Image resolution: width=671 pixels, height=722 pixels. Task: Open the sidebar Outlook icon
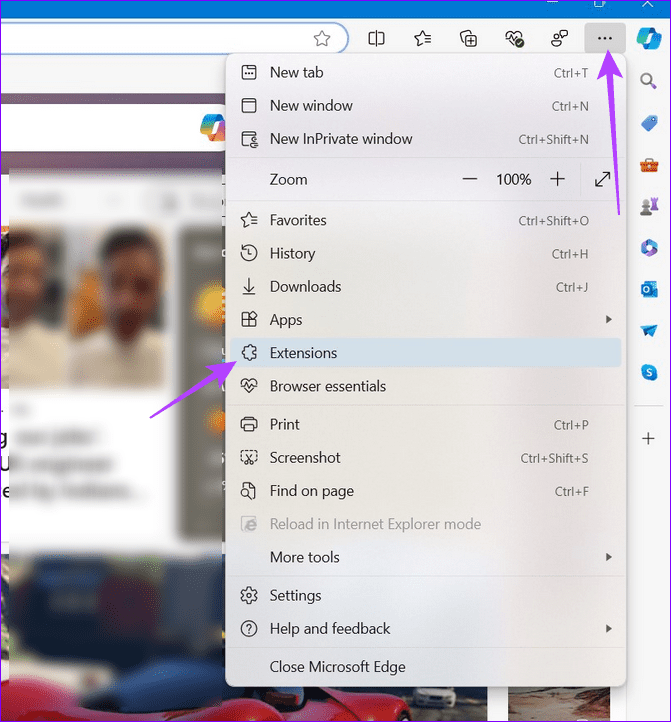[x=649, y=290]
